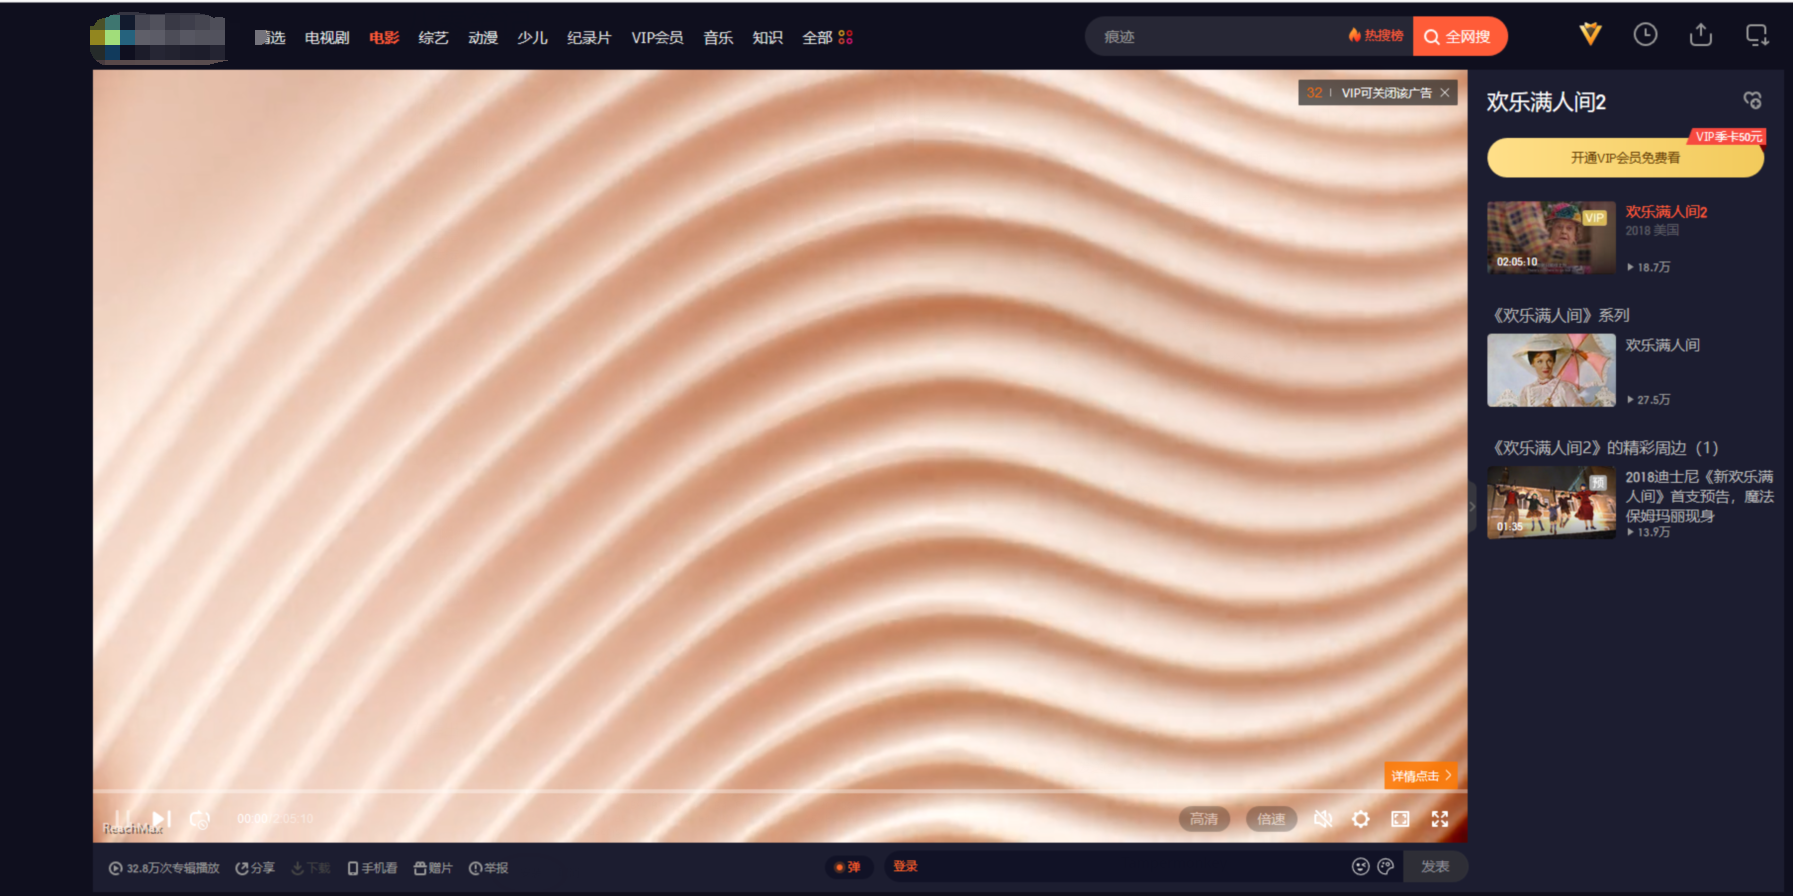The image size is (1793, 896).
Task: Open the 2018迪士尼 trailer thumbnail
Action: (x=1551, y=503)
